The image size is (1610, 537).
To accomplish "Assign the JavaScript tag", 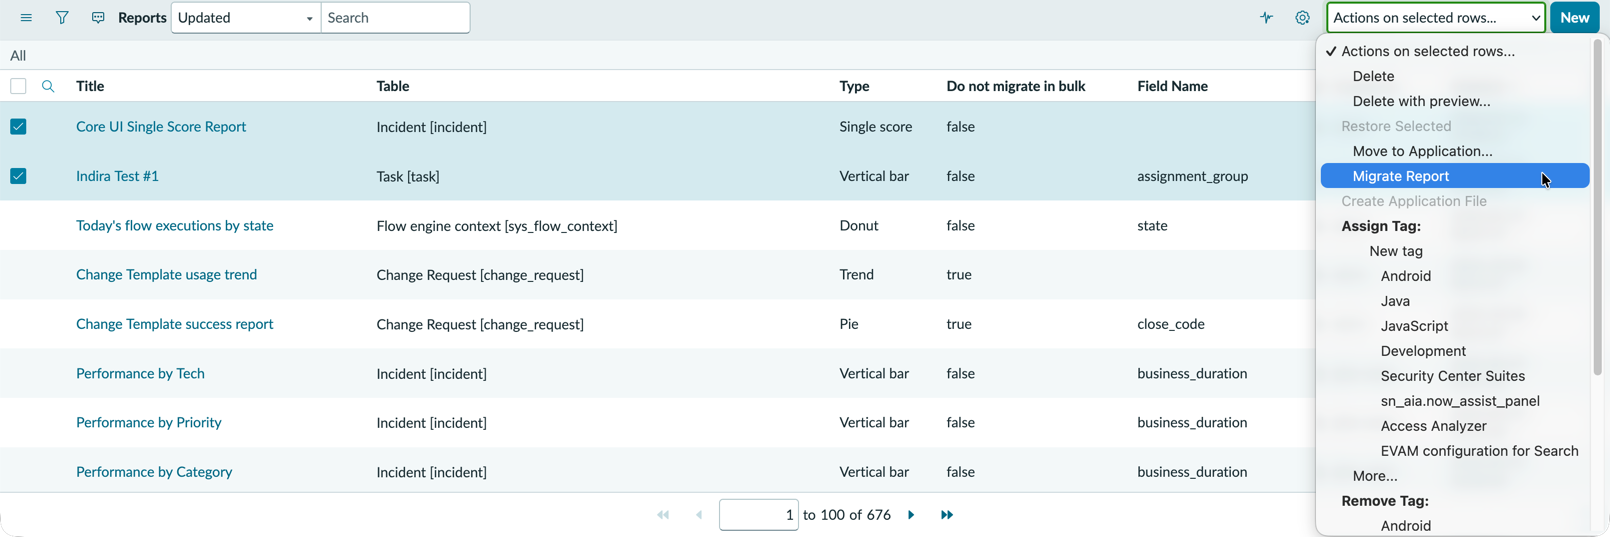I will (1414, 326).
